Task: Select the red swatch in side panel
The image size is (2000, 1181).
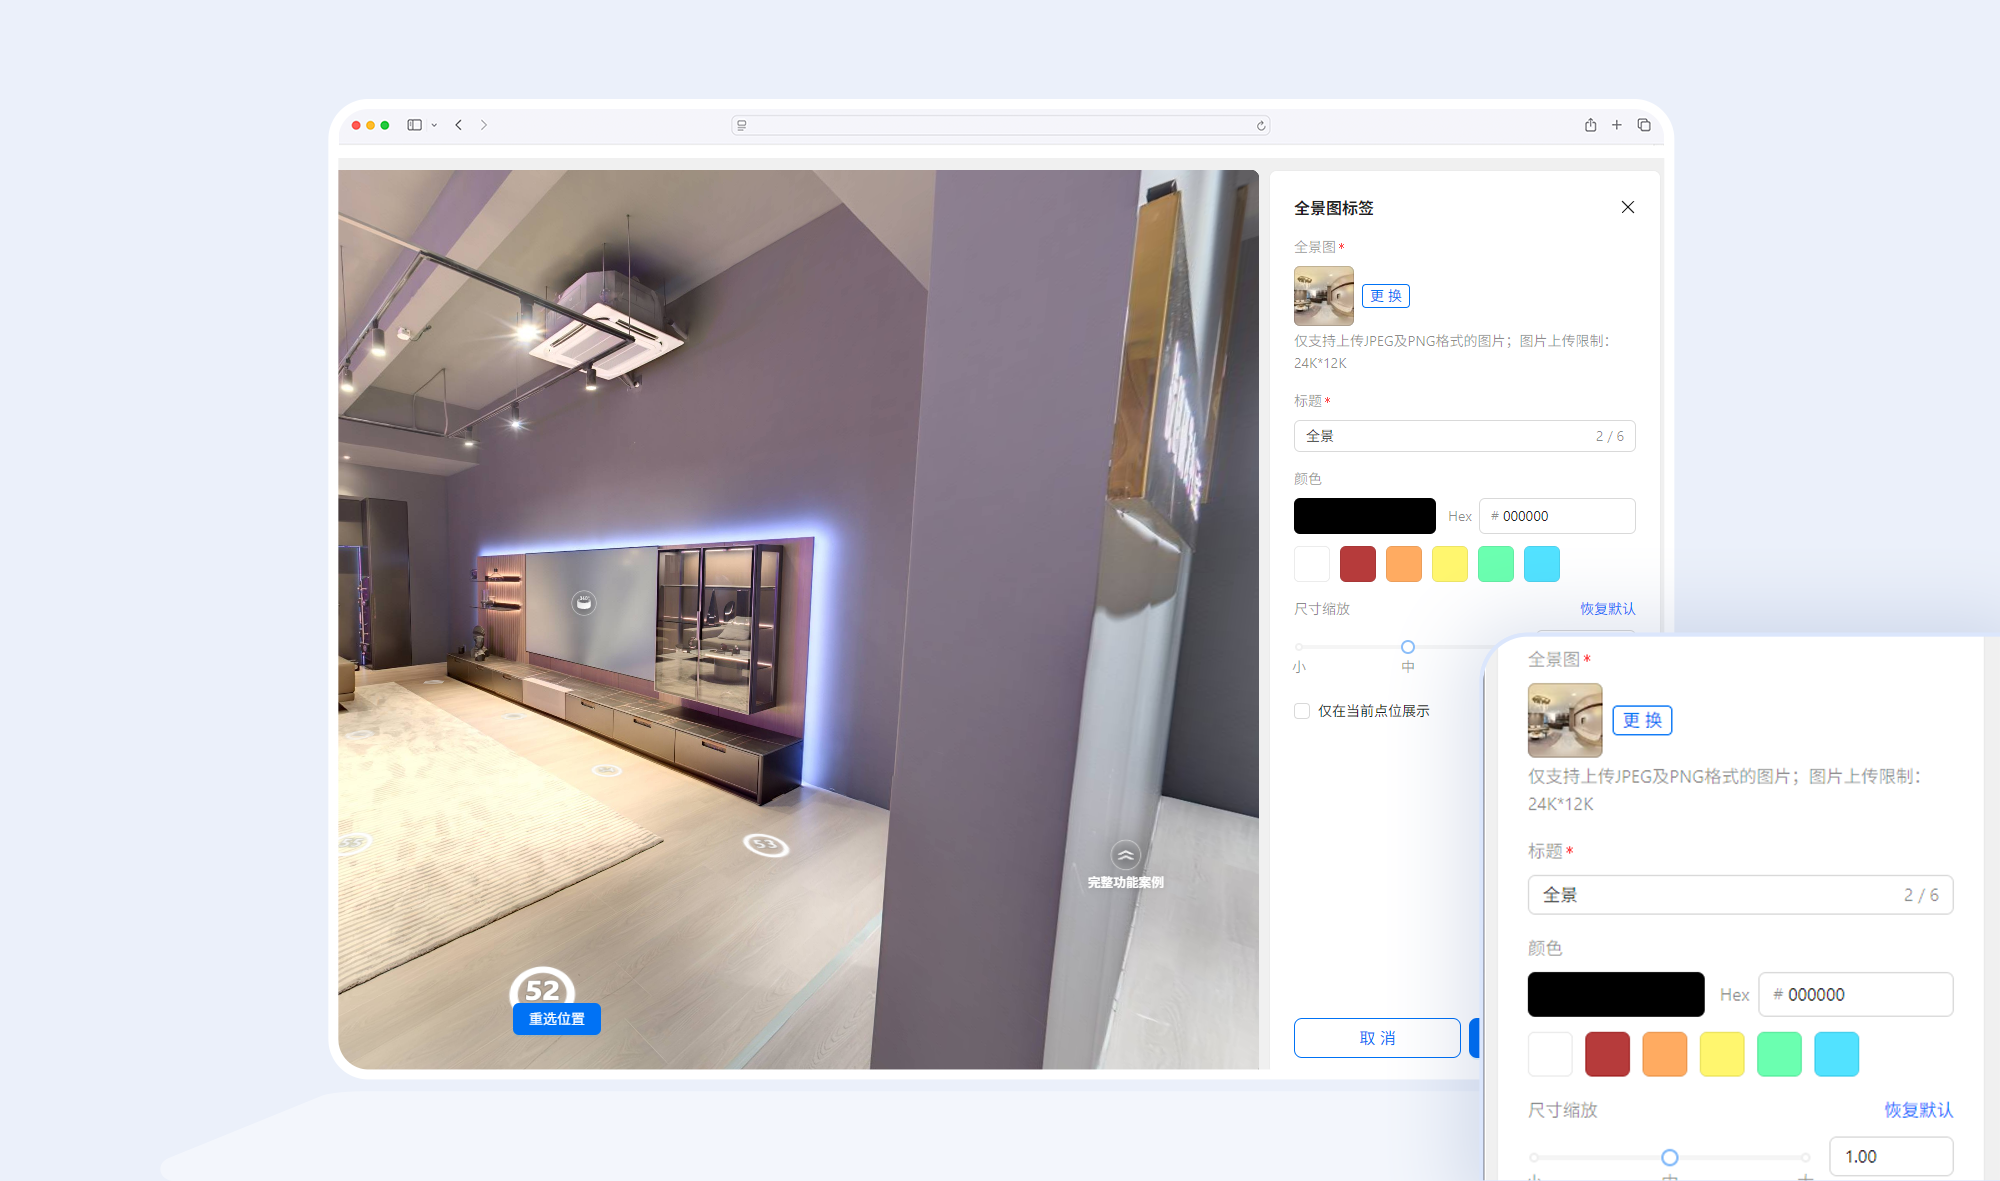Action: coord(1358,564)
